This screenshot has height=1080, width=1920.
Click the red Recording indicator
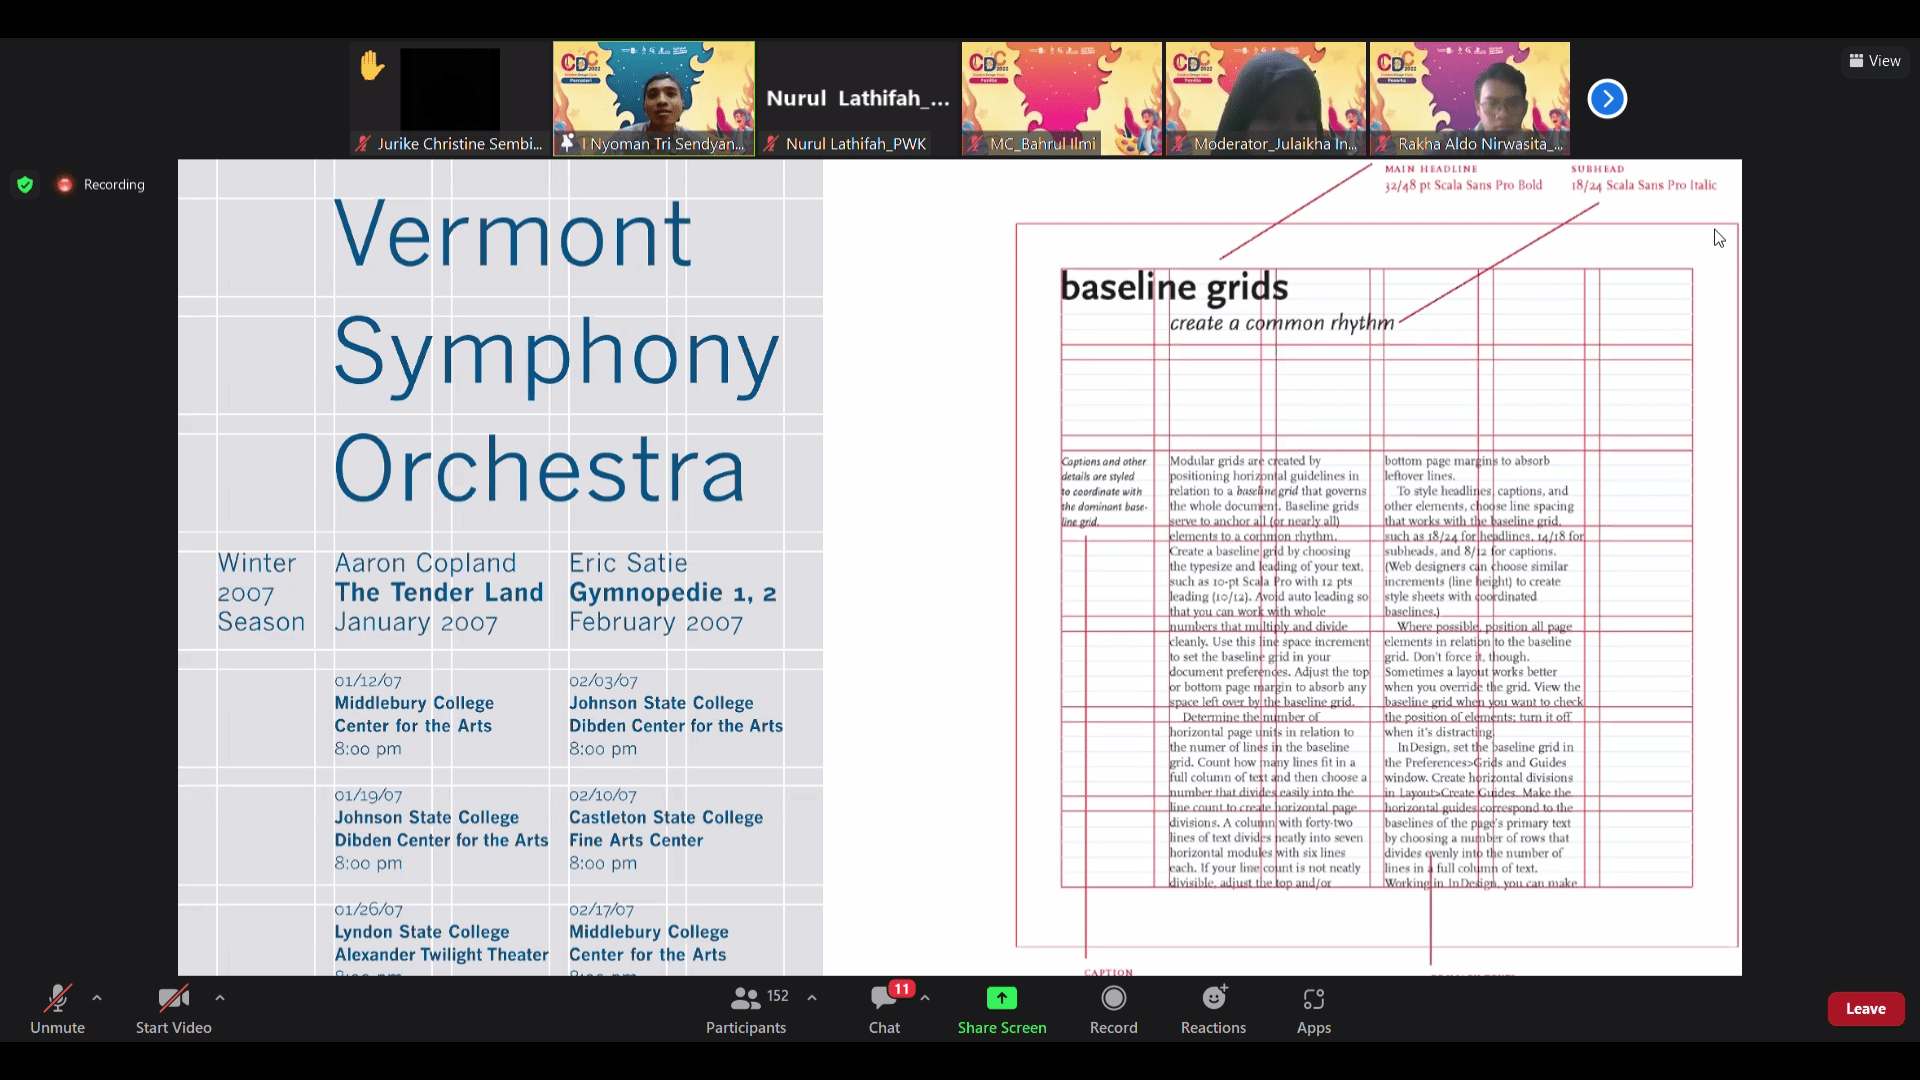[102, 184]
